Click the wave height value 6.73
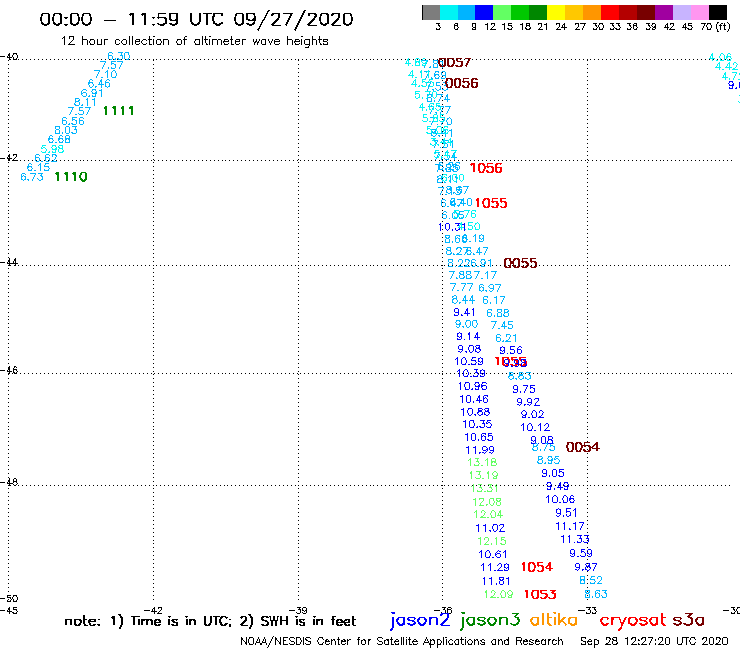Screen dimensions: 740x650 (32, 177)
